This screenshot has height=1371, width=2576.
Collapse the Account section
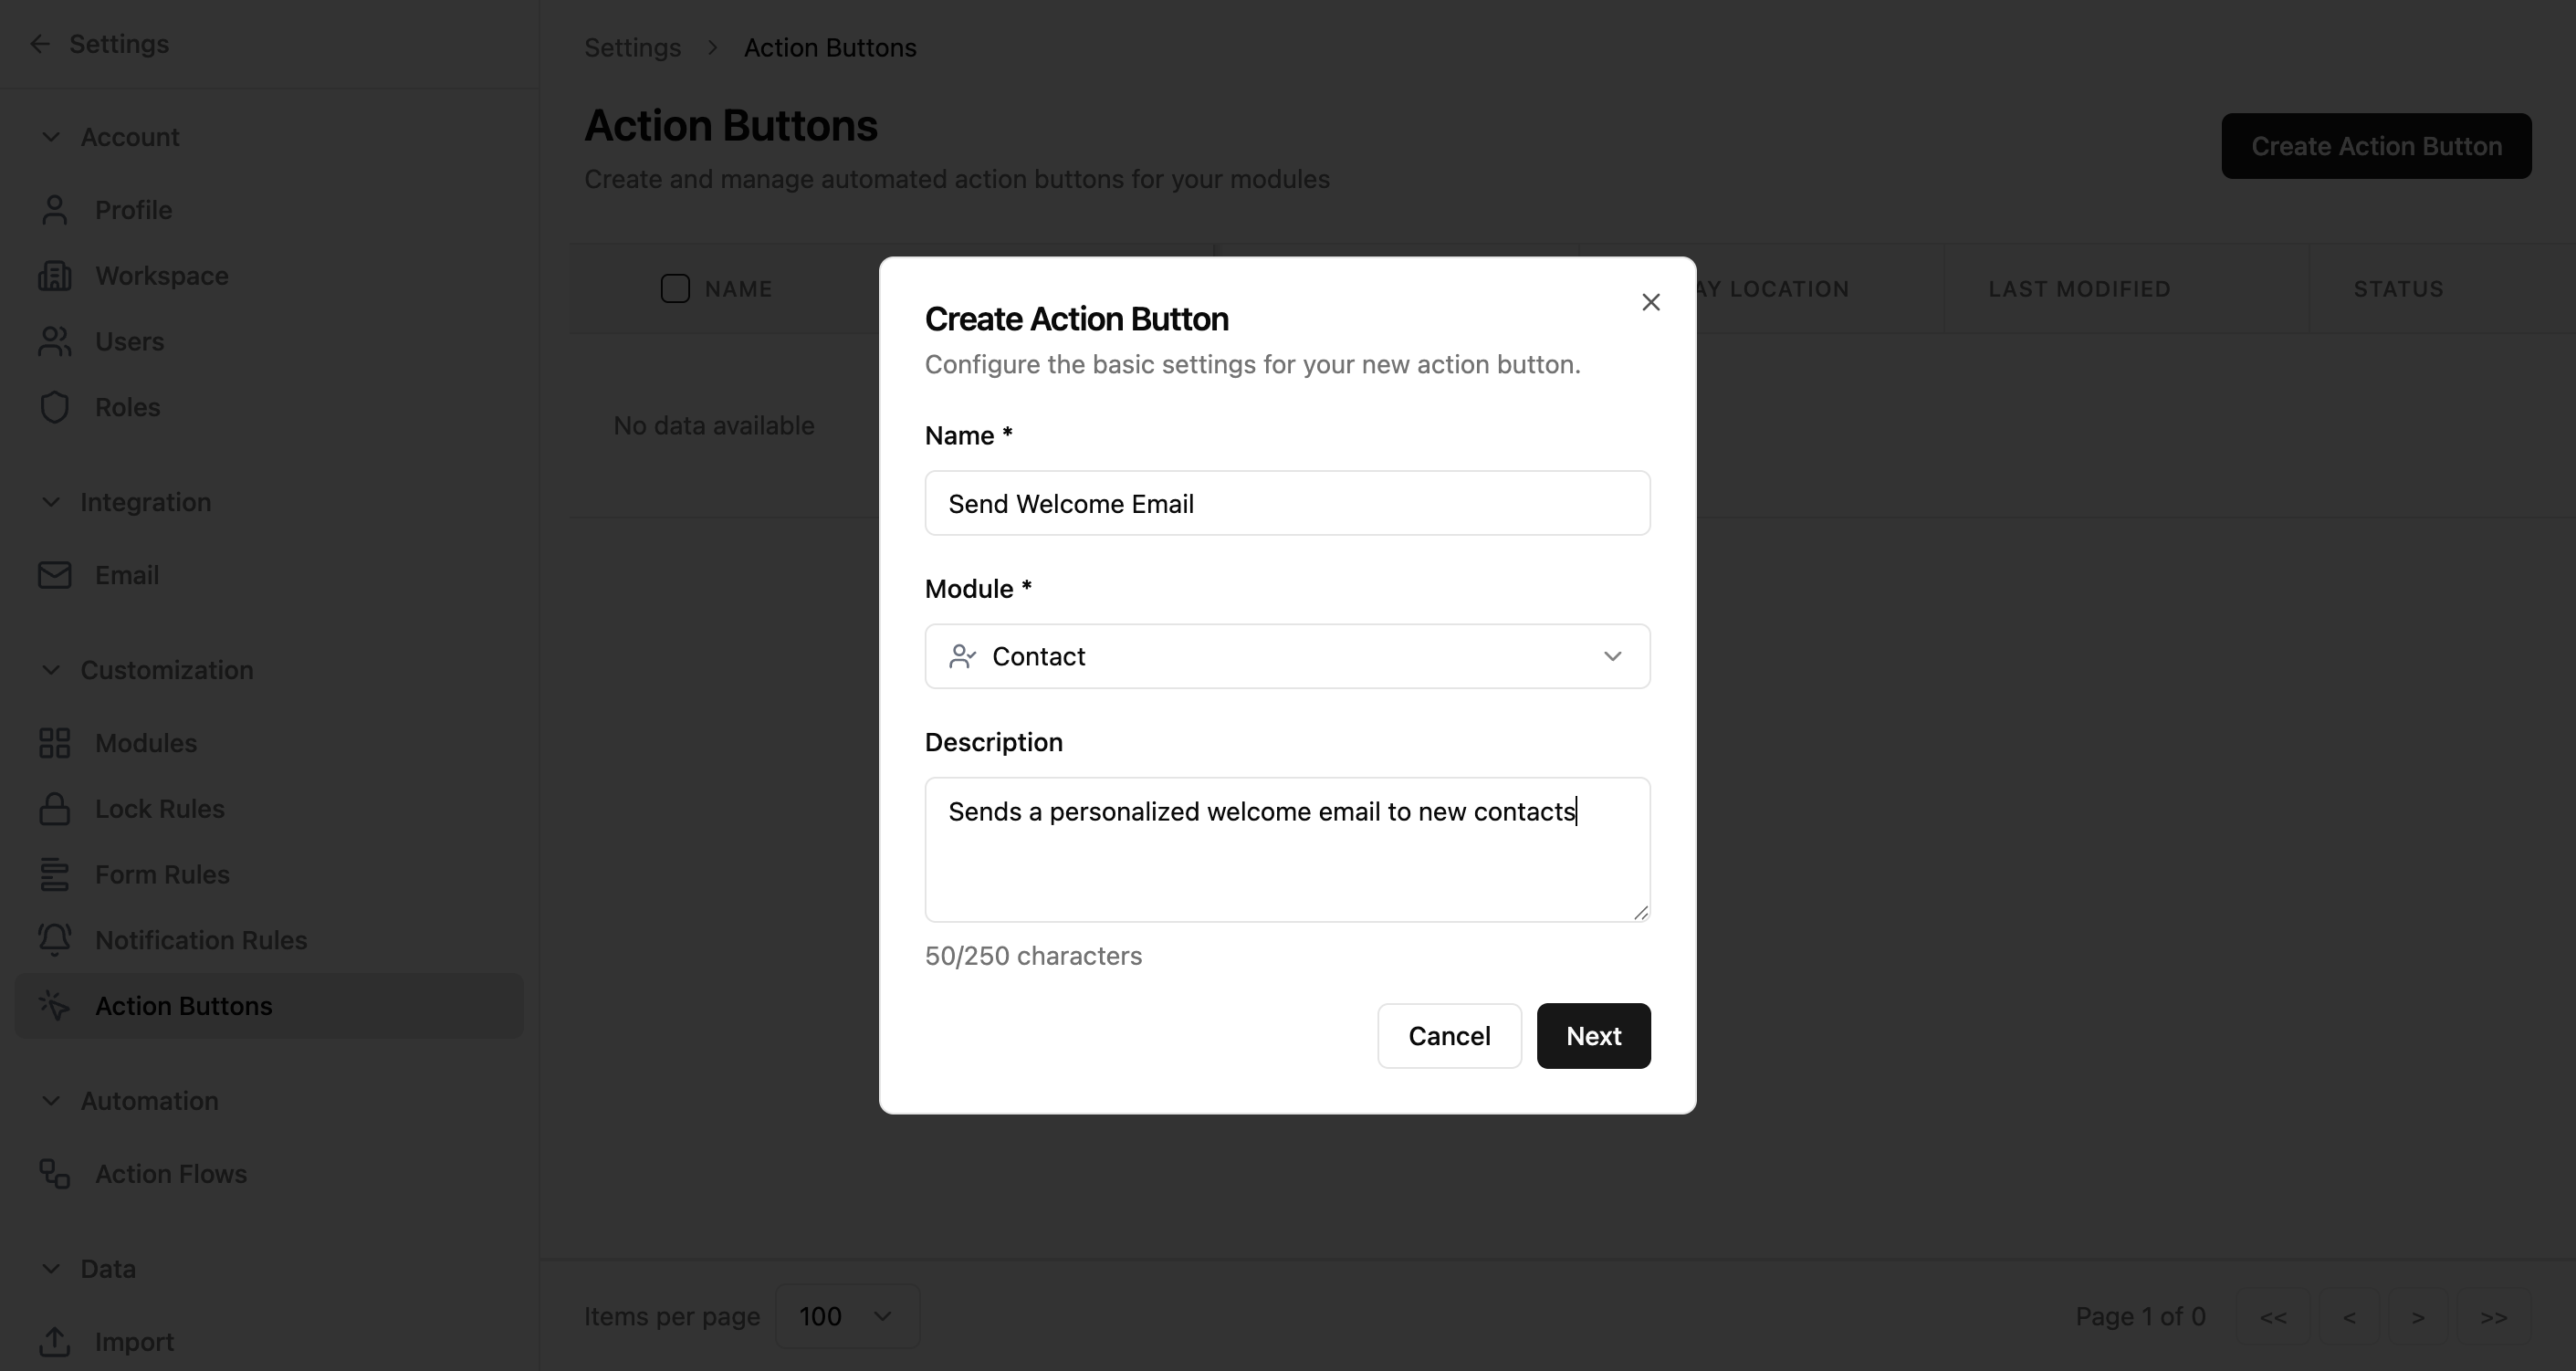[51, 137]
